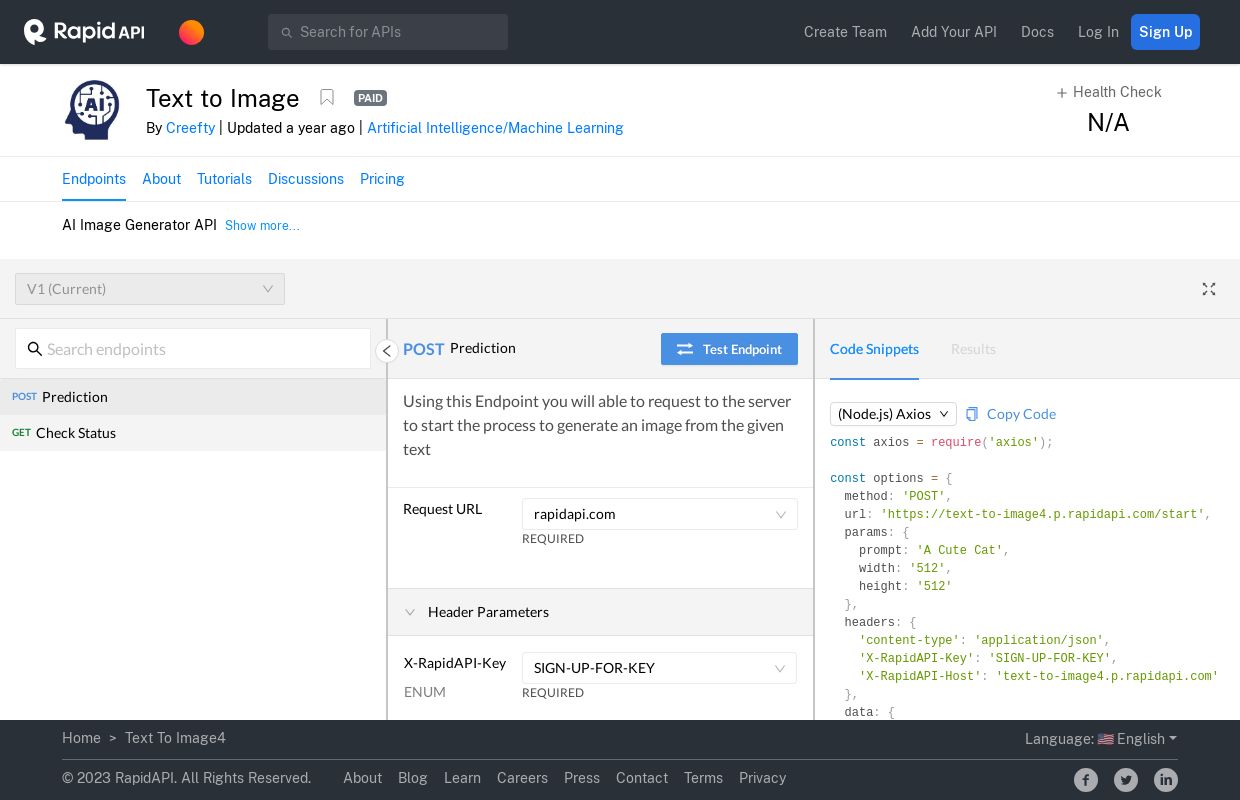
Task: Switch to the Endpoints tab
Action: click(94, 179)
